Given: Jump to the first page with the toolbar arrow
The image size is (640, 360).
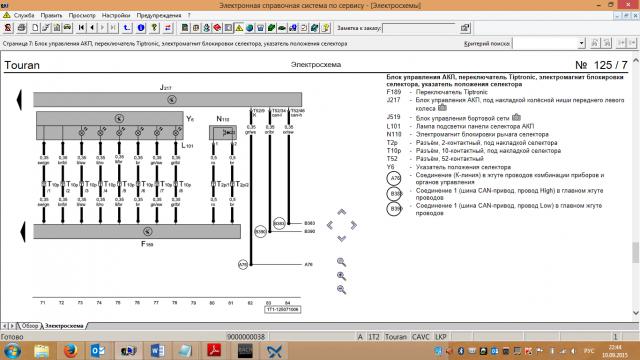Looking at the screenshot, I should pos(81,28).
